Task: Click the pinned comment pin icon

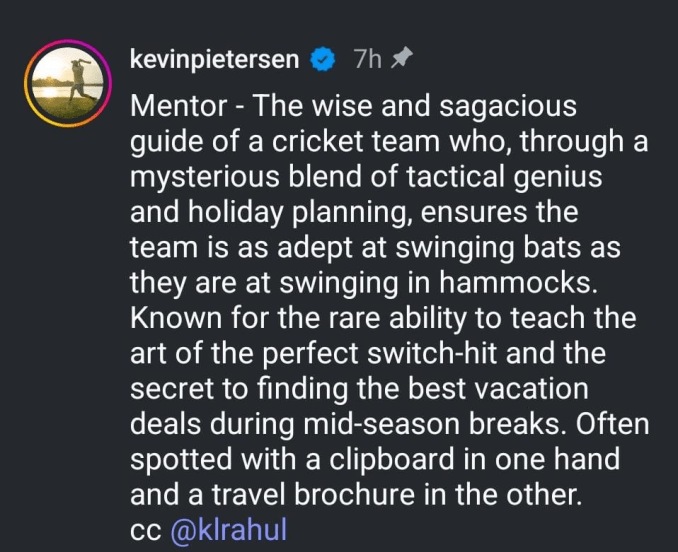Action: (400, 59)
